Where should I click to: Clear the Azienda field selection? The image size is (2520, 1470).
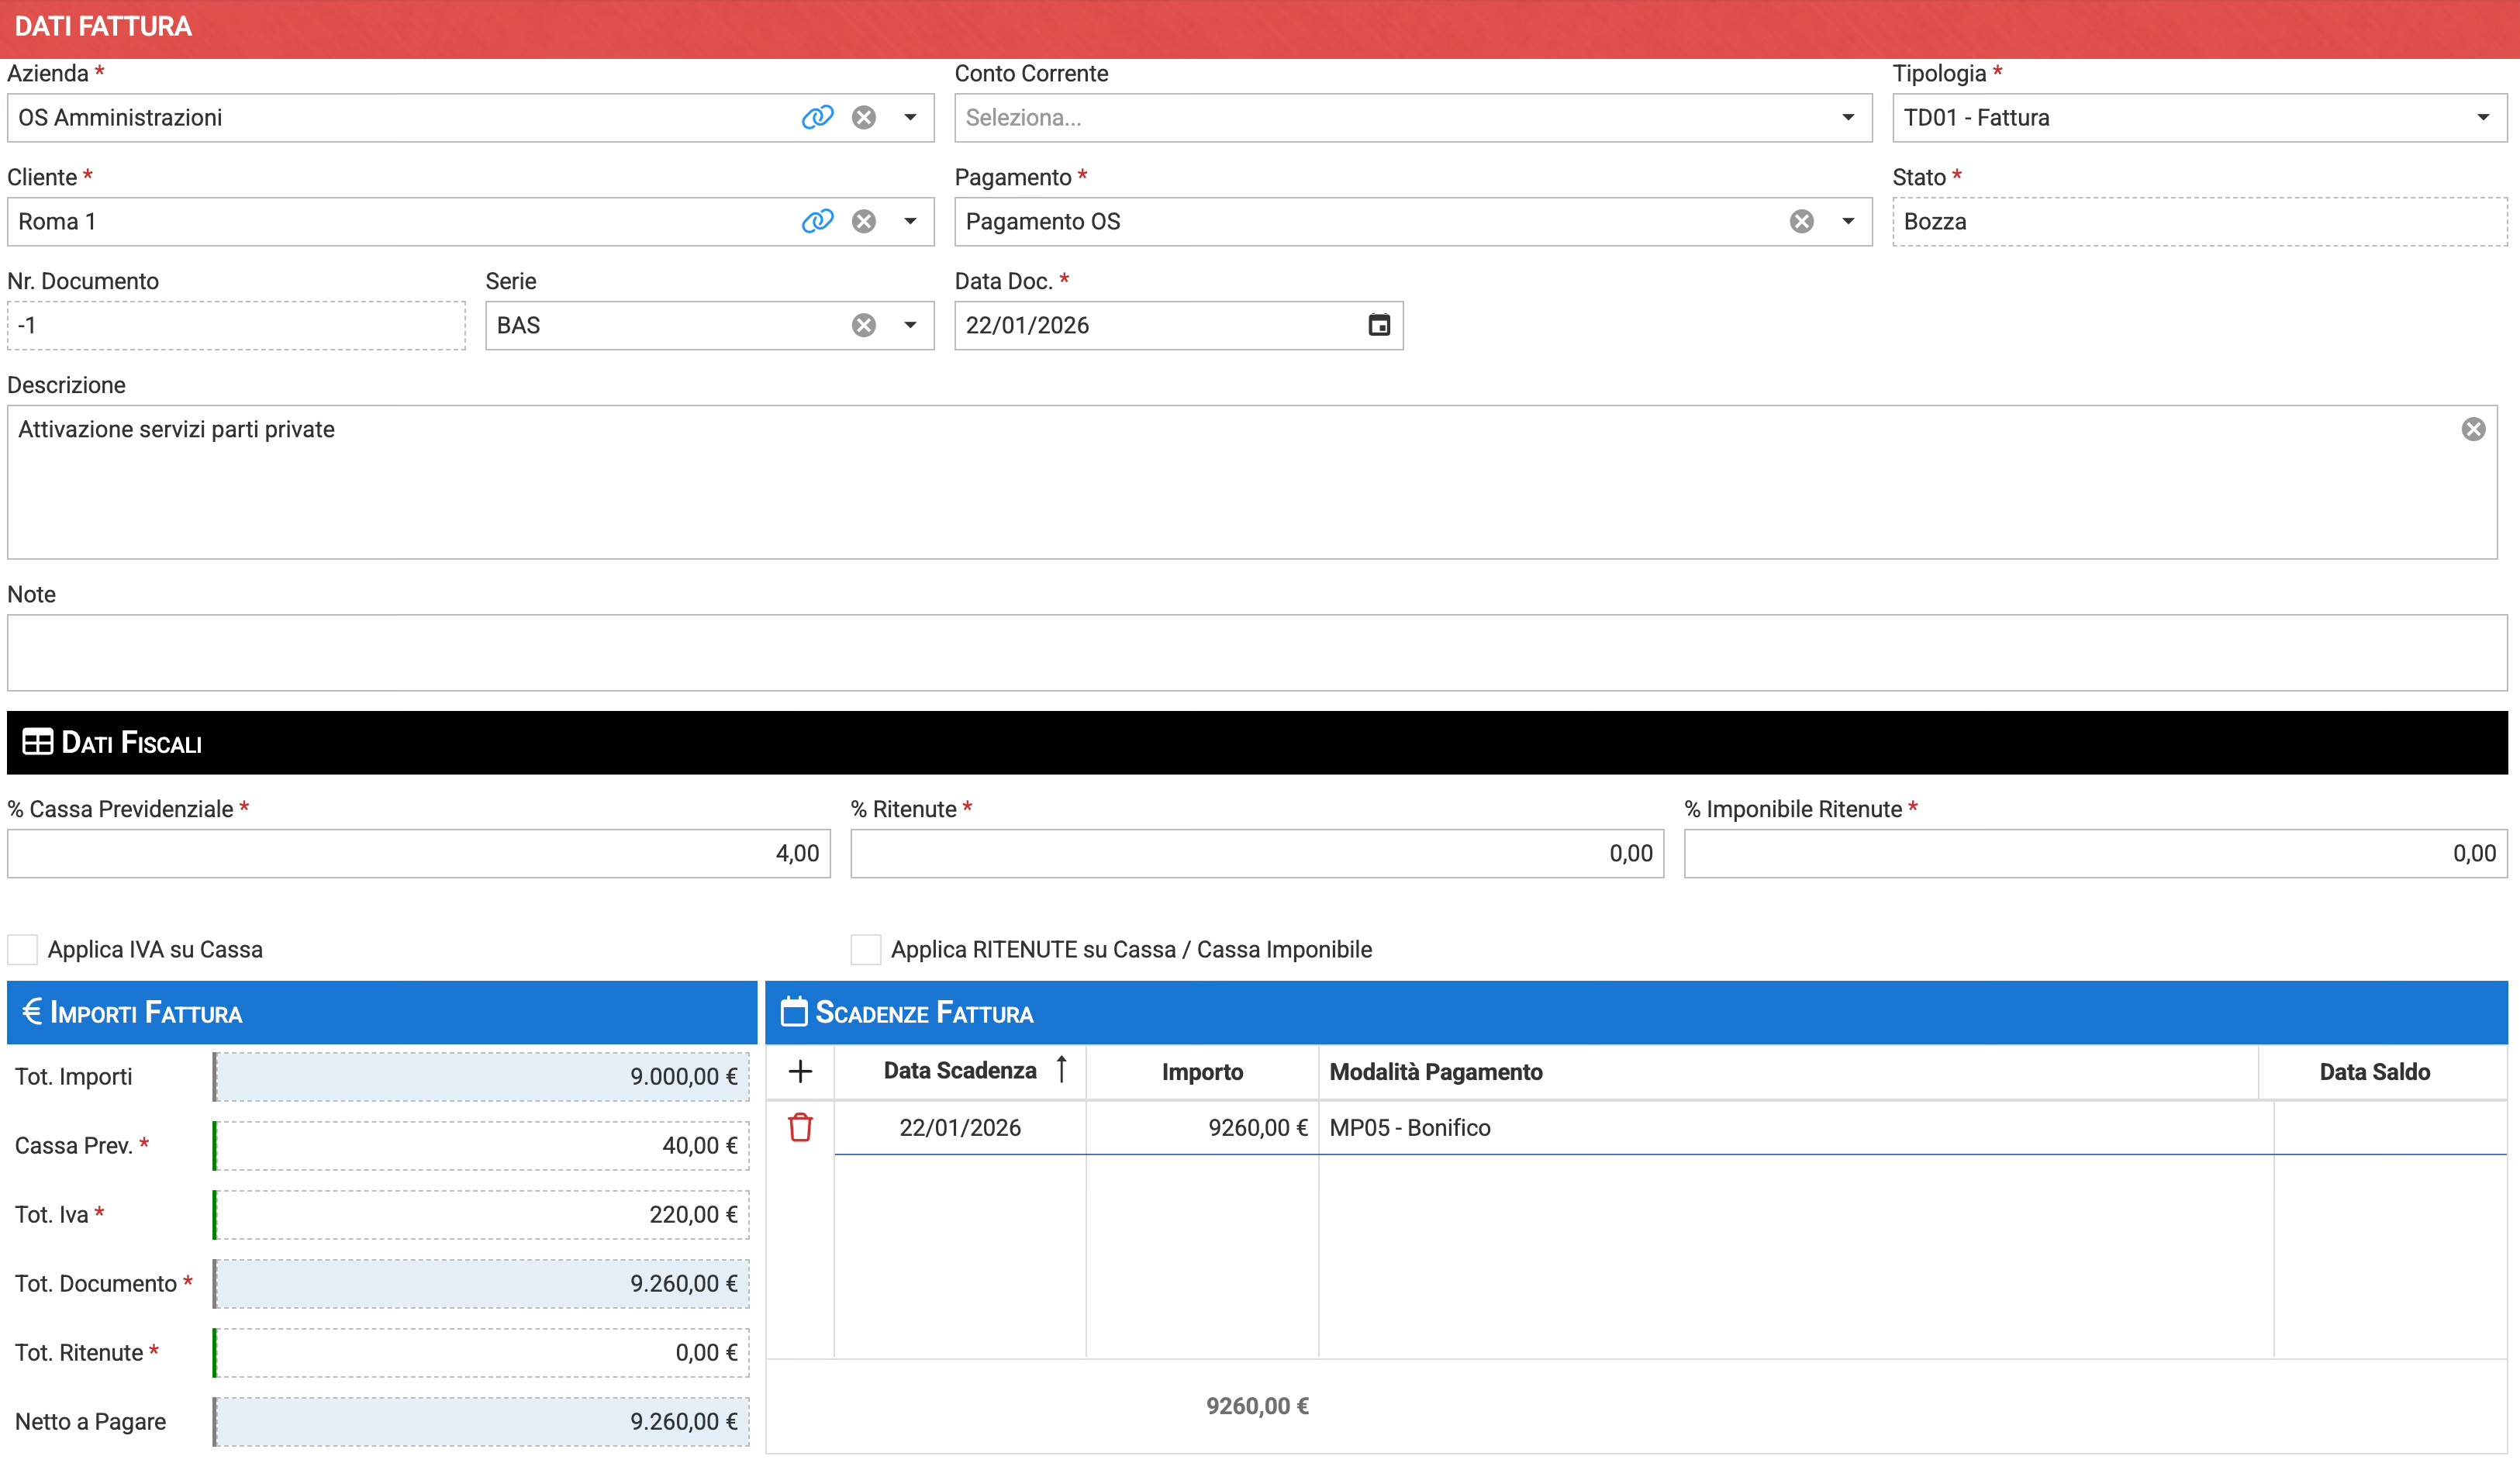[864, 117]
